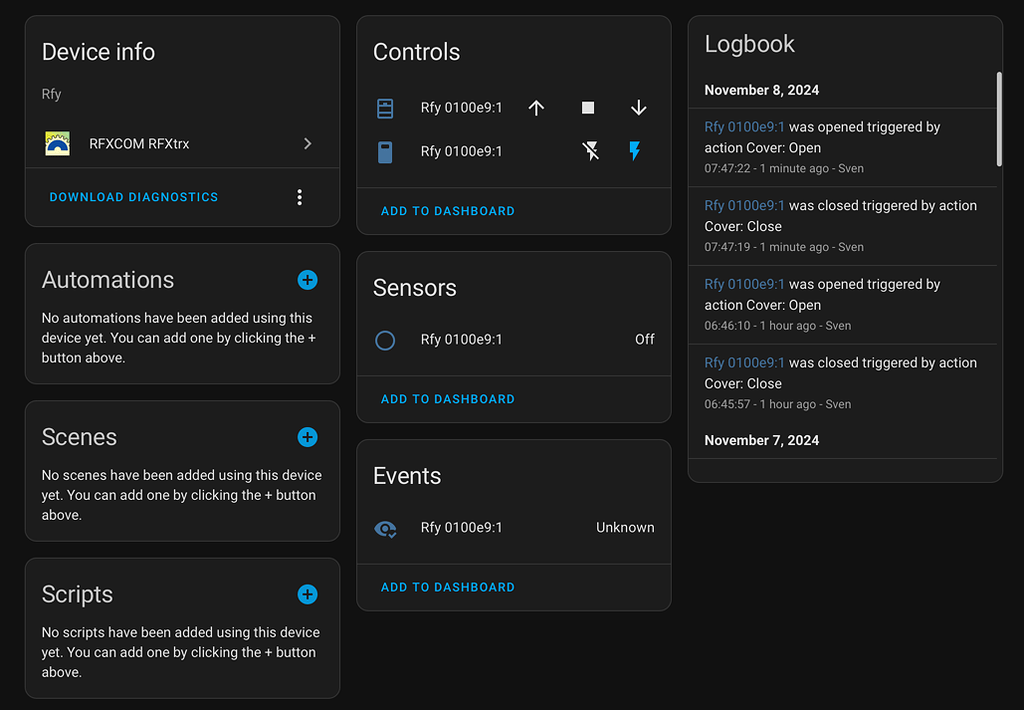Screen dimensions: 1024x710
Task: Open the three-dot overflow menu in Device info
Action: pos(299,197)
